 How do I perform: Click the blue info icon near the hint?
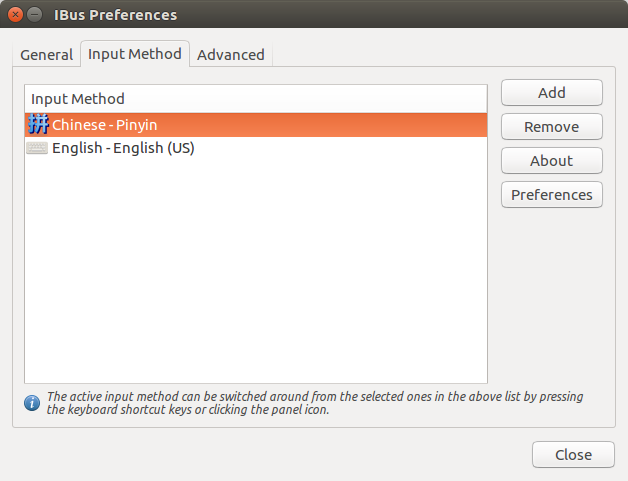click(x=32, y=403)
